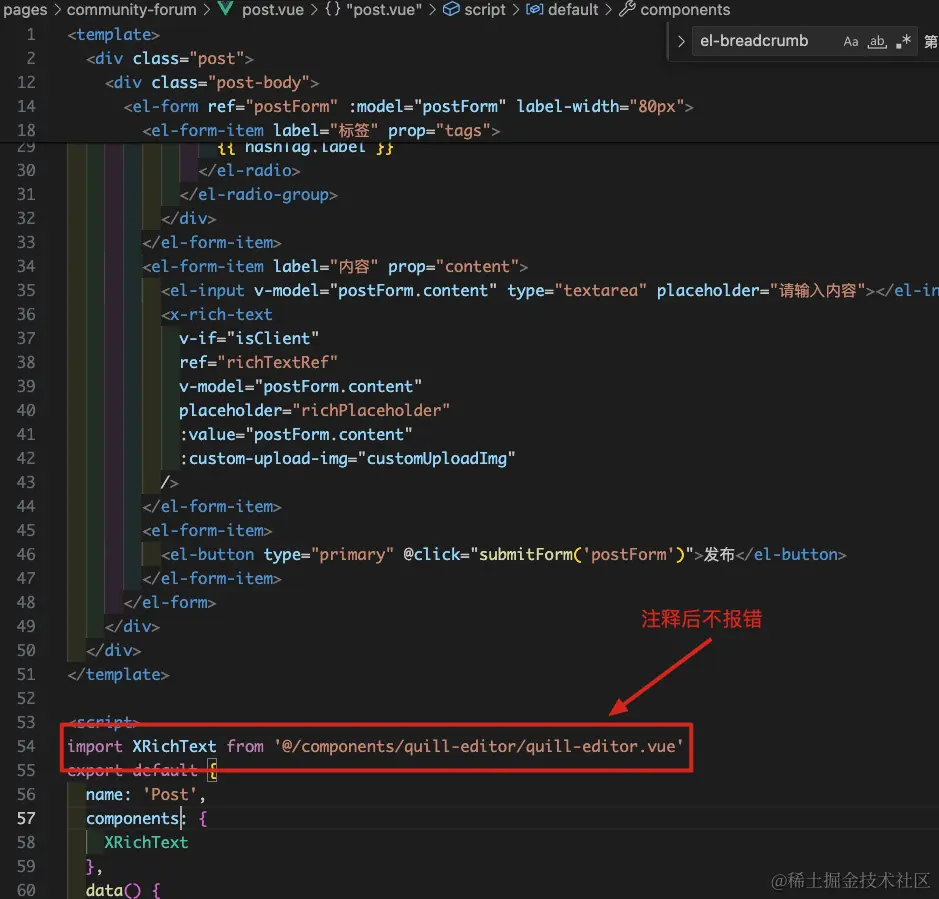This screenshot has height=899, width=939.
Task: Click components property on line 57
Action: (133, 818)
